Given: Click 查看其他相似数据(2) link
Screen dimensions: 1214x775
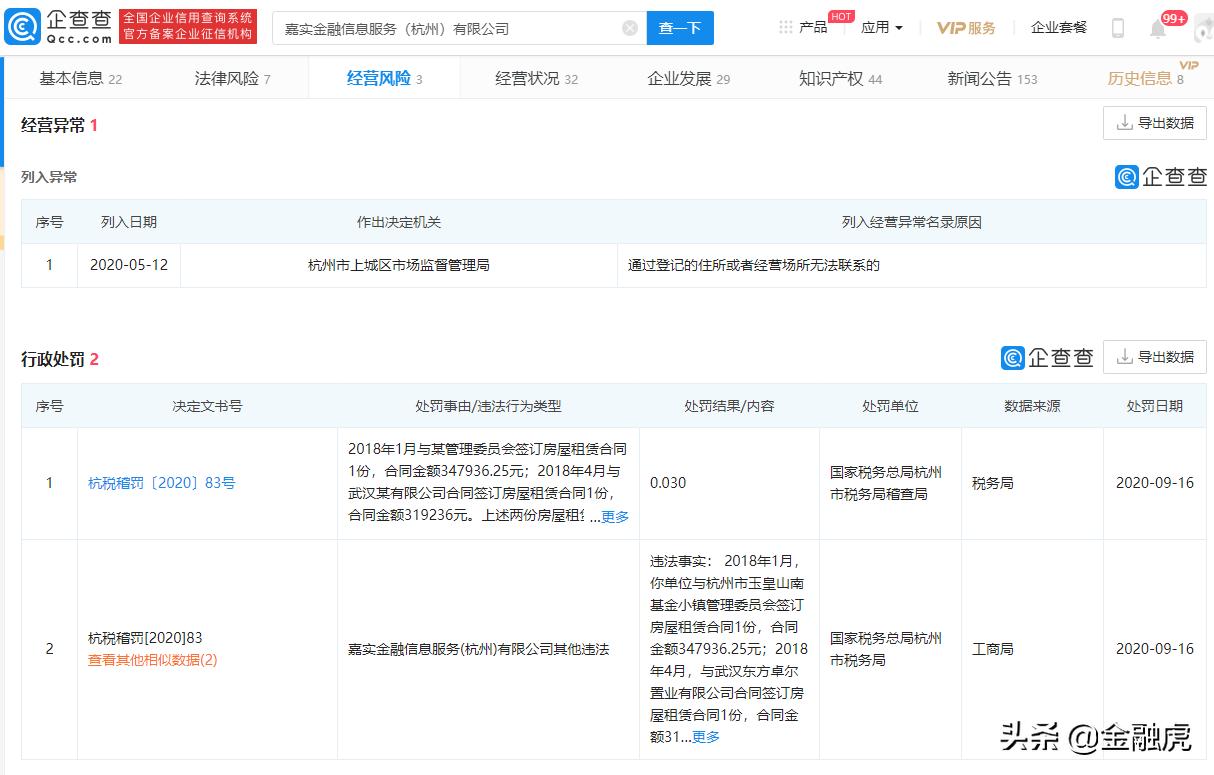Looking at the screenshot, I should pyautogui.click(x=150, y=659).
